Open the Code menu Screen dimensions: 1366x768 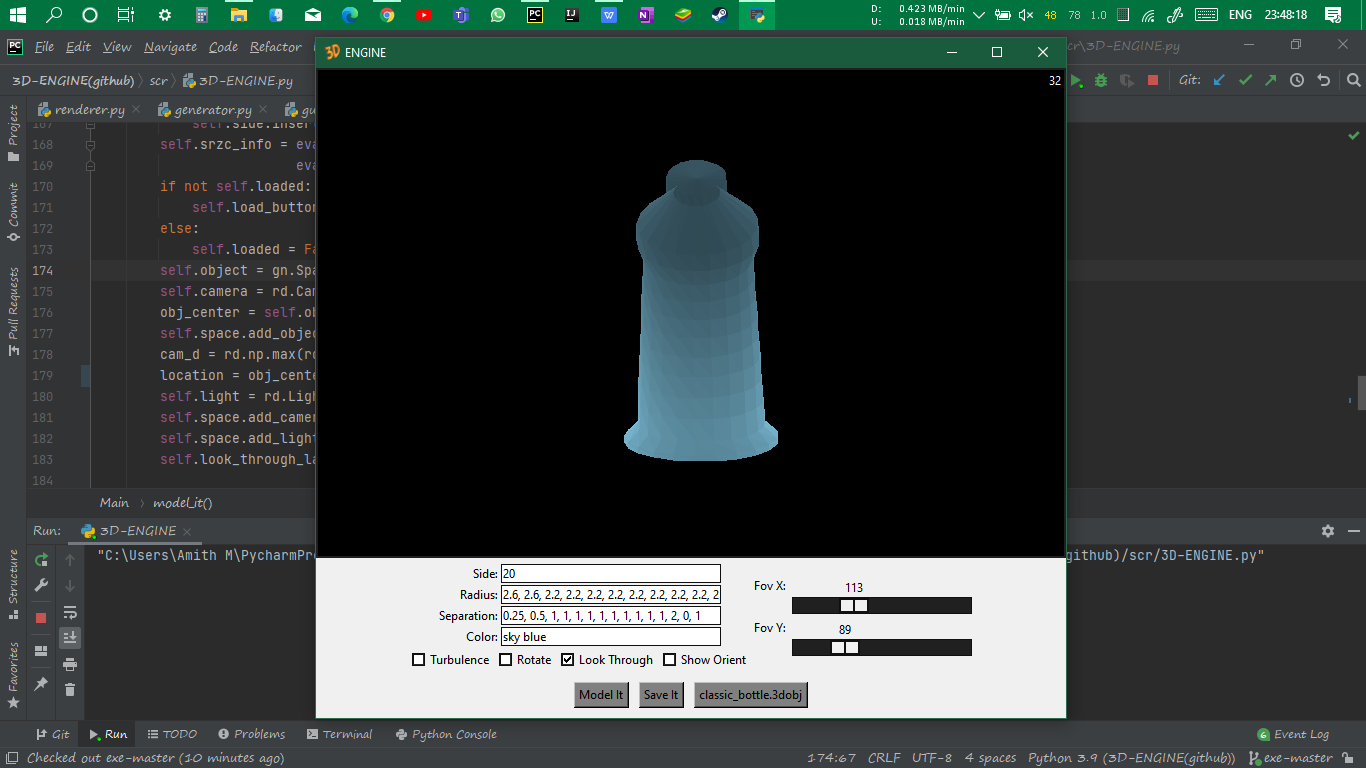pyautogui.click(x=223, y=47)
